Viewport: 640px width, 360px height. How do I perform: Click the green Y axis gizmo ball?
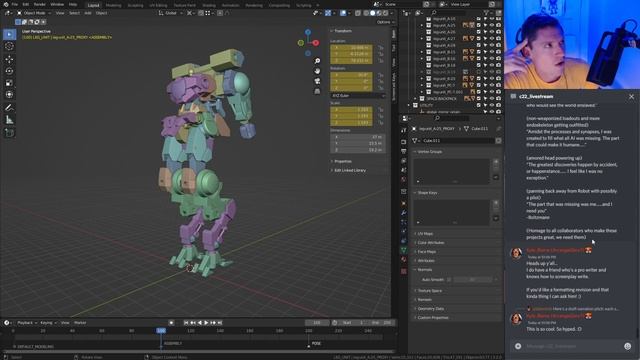301,42
